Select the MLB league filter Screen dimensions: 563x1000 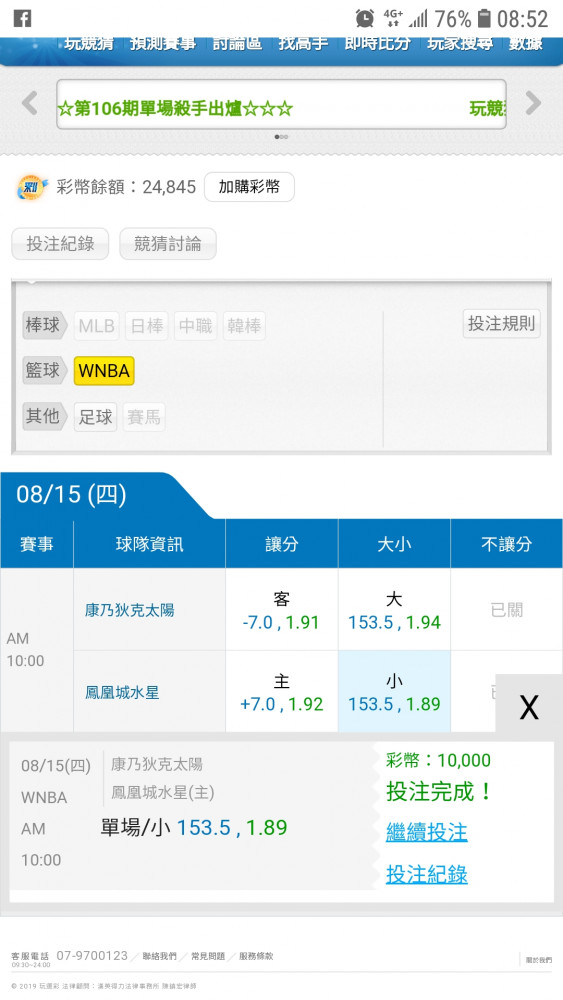pyautogui.click(x=97, y=326)
